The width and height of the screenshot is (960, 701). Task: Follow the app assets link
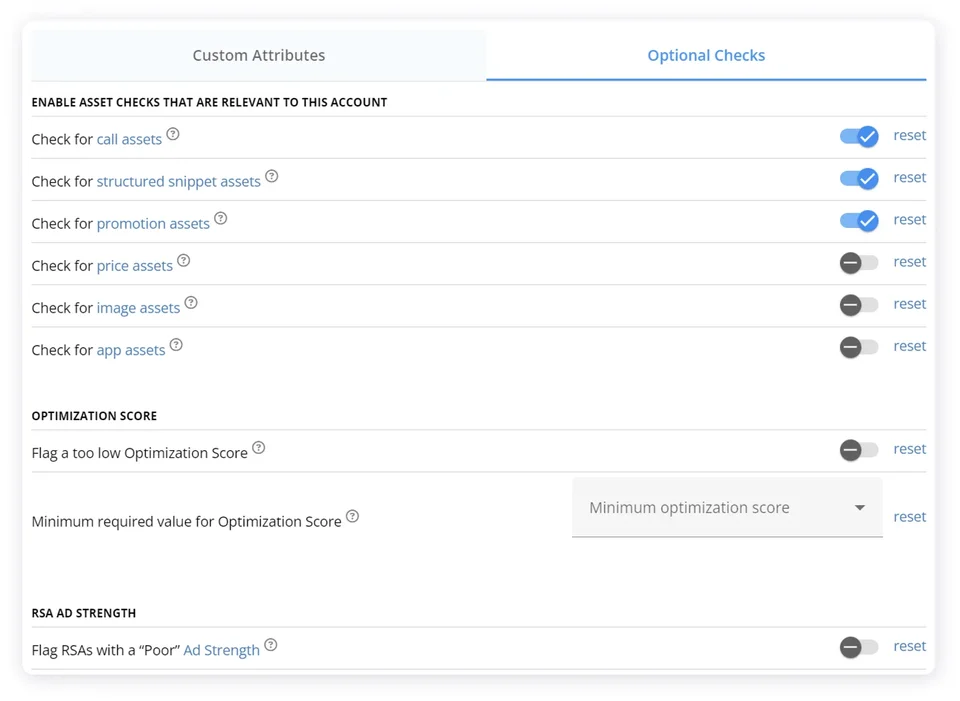tap(131, 350)
